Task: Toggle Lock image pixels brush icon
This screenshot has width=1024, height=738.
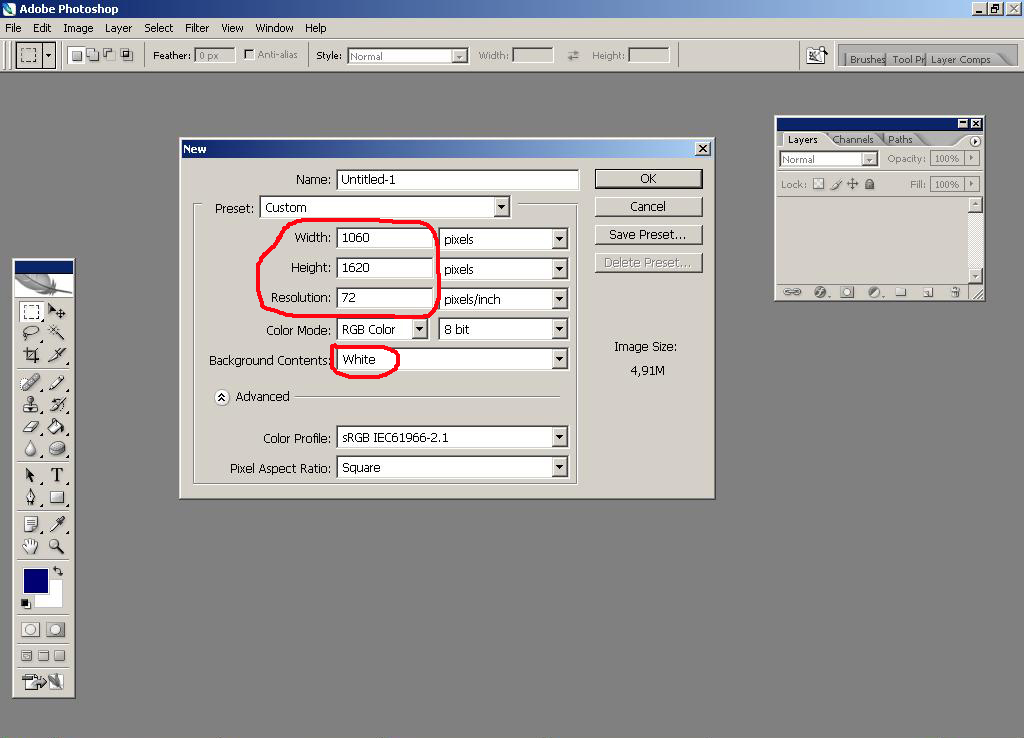Action: pos(836,184)
